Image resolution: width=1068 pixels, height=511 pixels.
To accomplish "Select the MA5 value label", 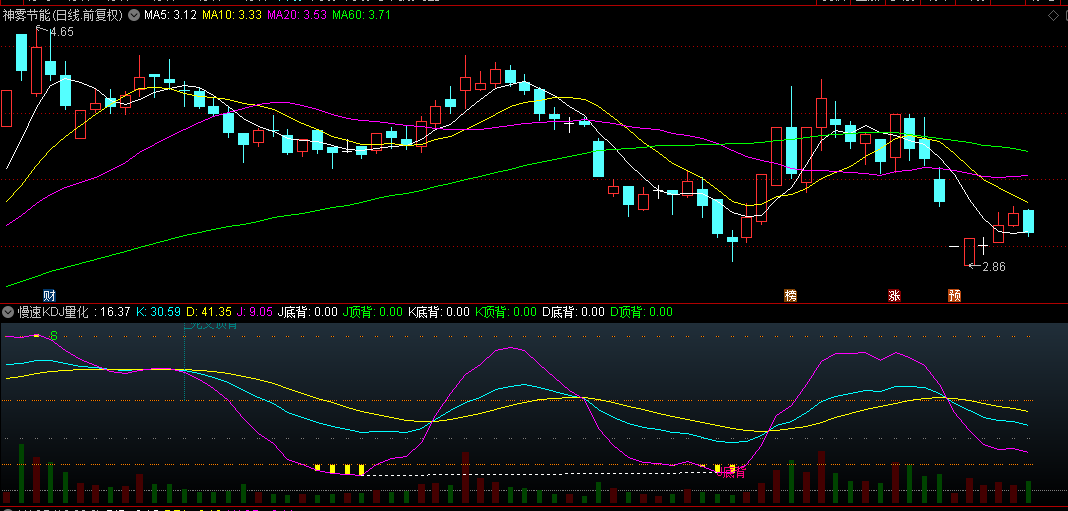I will [170, 16].
